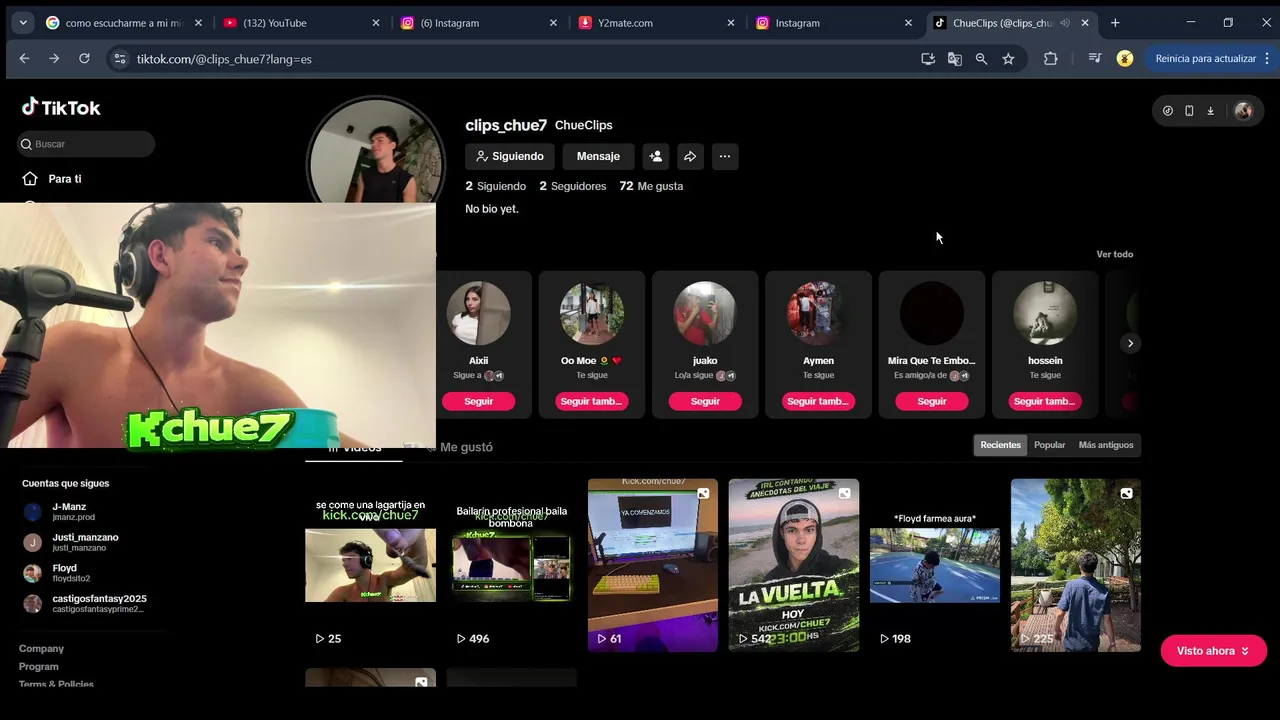Click Ver todo link
1280x720 pixels.
tap(1114, 254)
